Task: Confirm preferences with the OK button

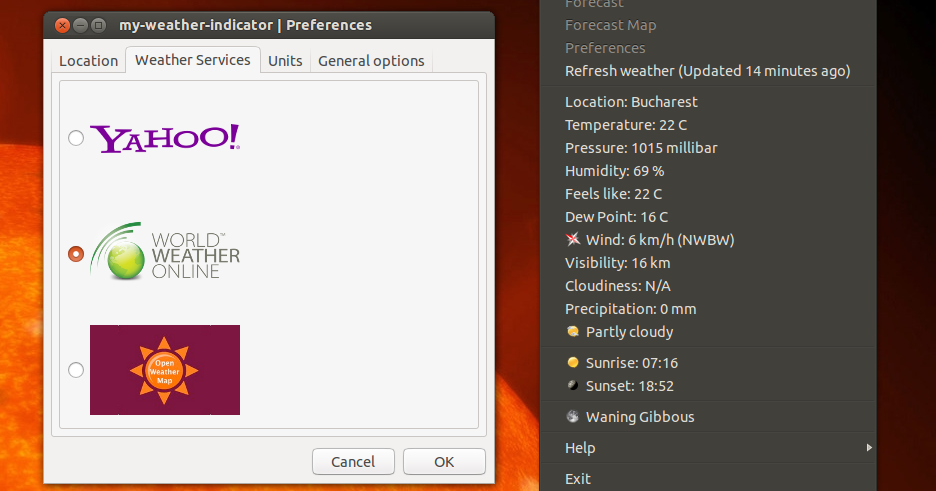Action: coord(444,462)
